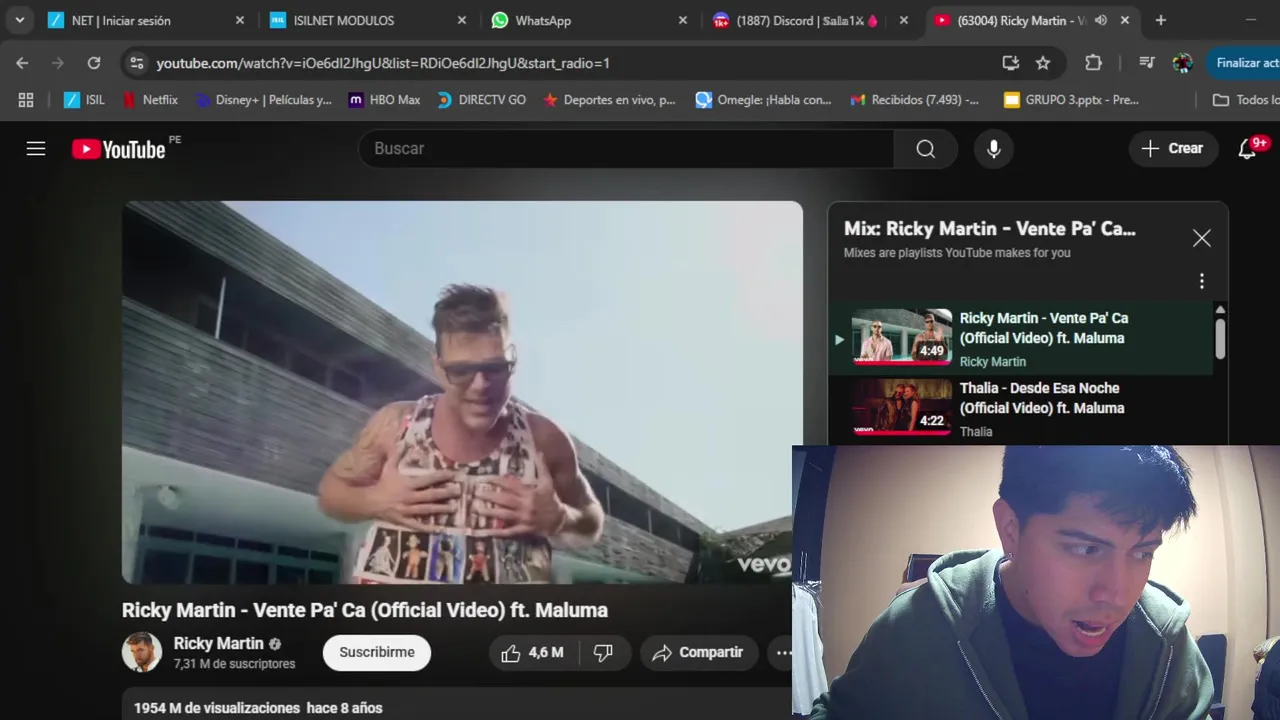Open the Omegle bookmark

point(764,100)
